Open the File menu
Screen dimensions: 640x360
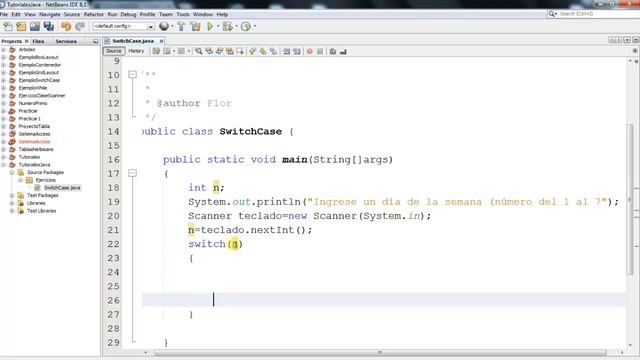tap(4, 14)
